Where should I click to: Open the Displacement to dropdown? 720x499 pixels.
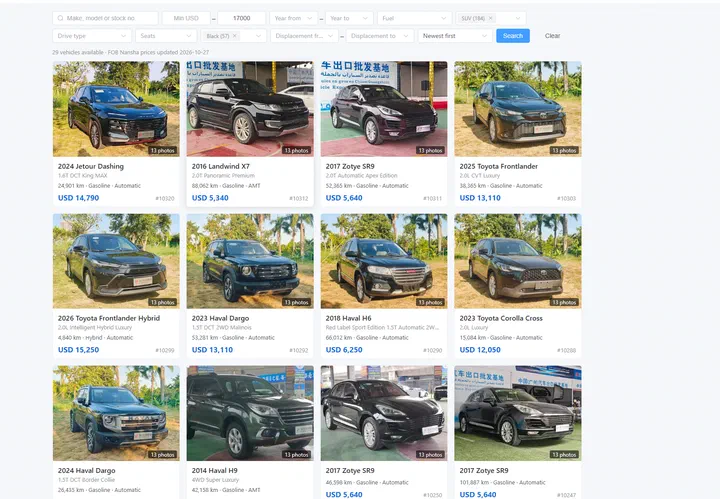[380, 36]
